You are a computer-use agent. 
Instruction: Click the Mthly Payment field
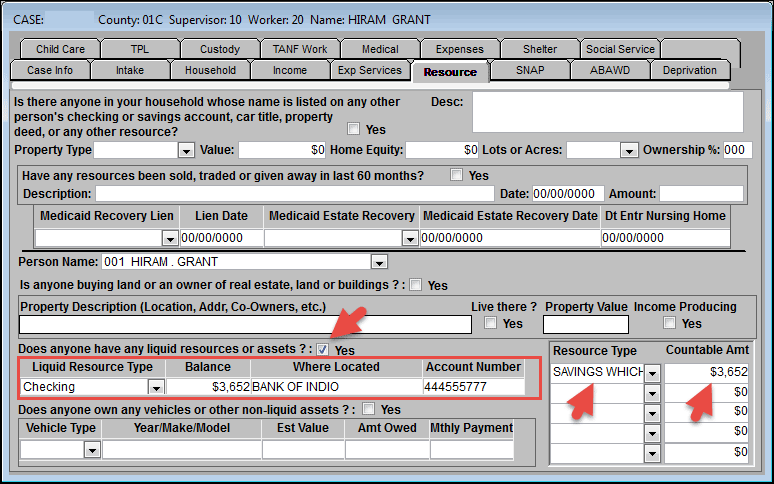click(471, 450)
